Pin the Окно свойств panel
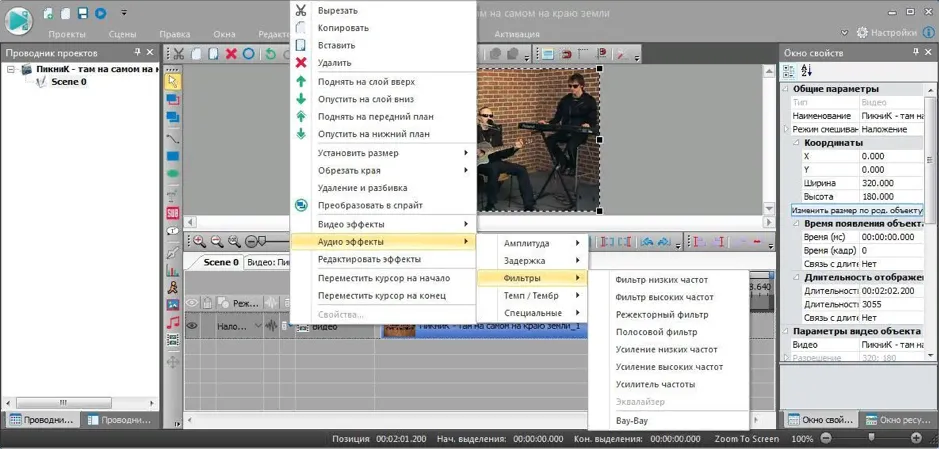Image resolution: width=939 pixels, height=449 pixels. 916,53
